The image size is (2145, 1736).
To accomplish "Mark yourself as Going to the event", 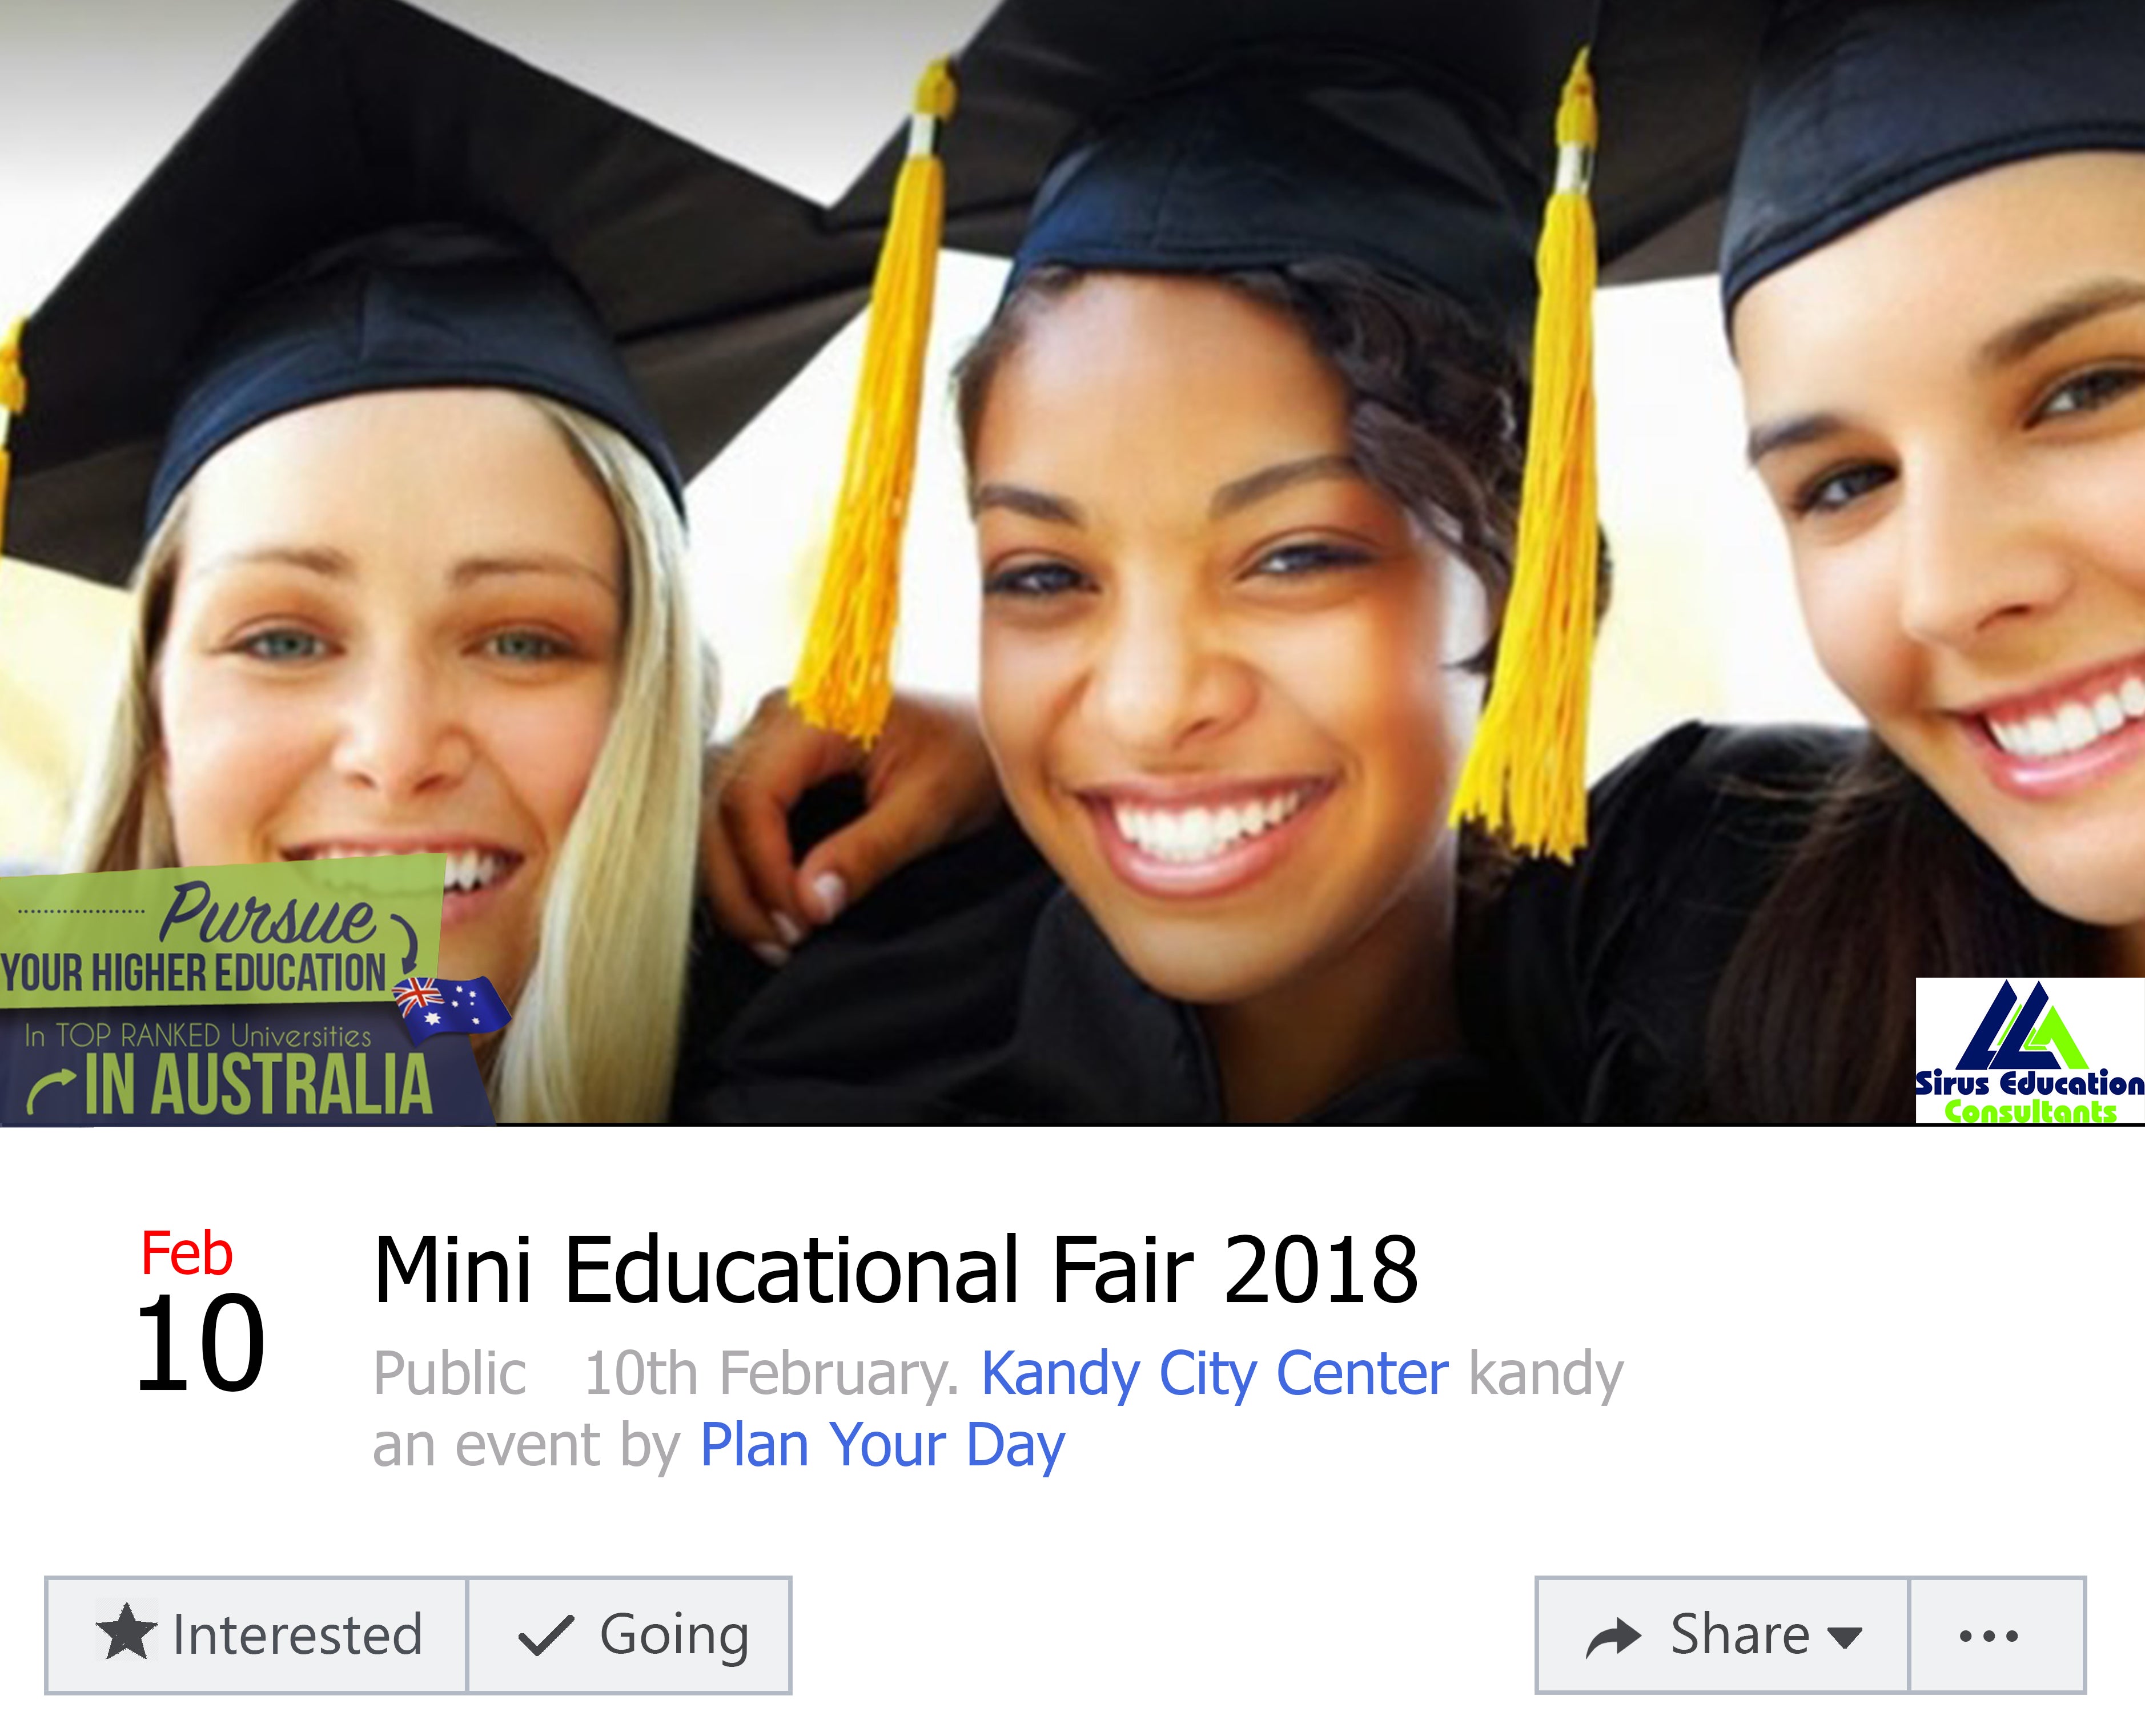I will tap(629, 1635).
